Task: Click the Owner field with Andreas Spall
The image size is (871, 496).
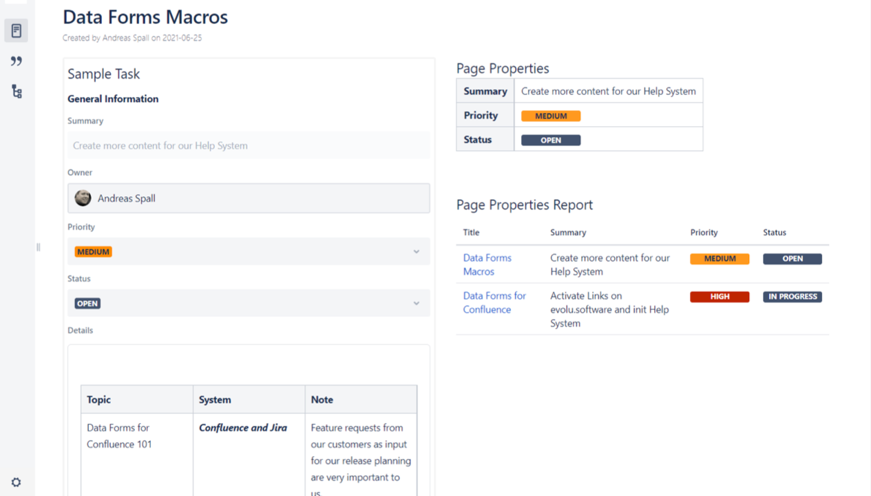Action: (x=260, y=198)
